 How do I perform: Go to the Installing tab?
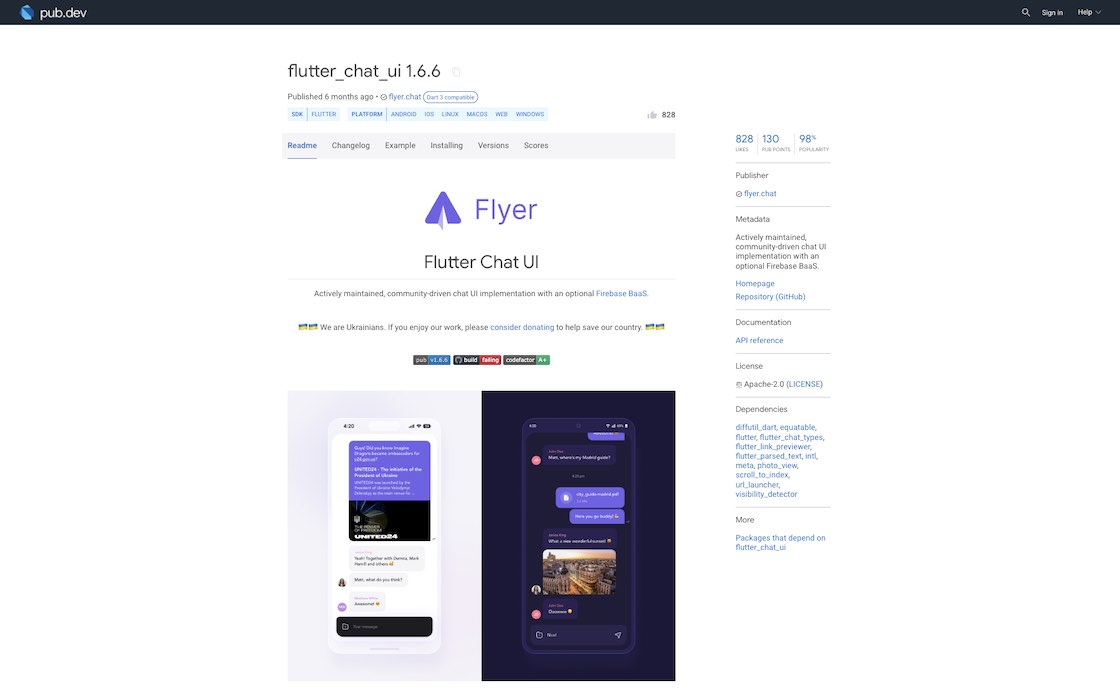pos(446,146)
